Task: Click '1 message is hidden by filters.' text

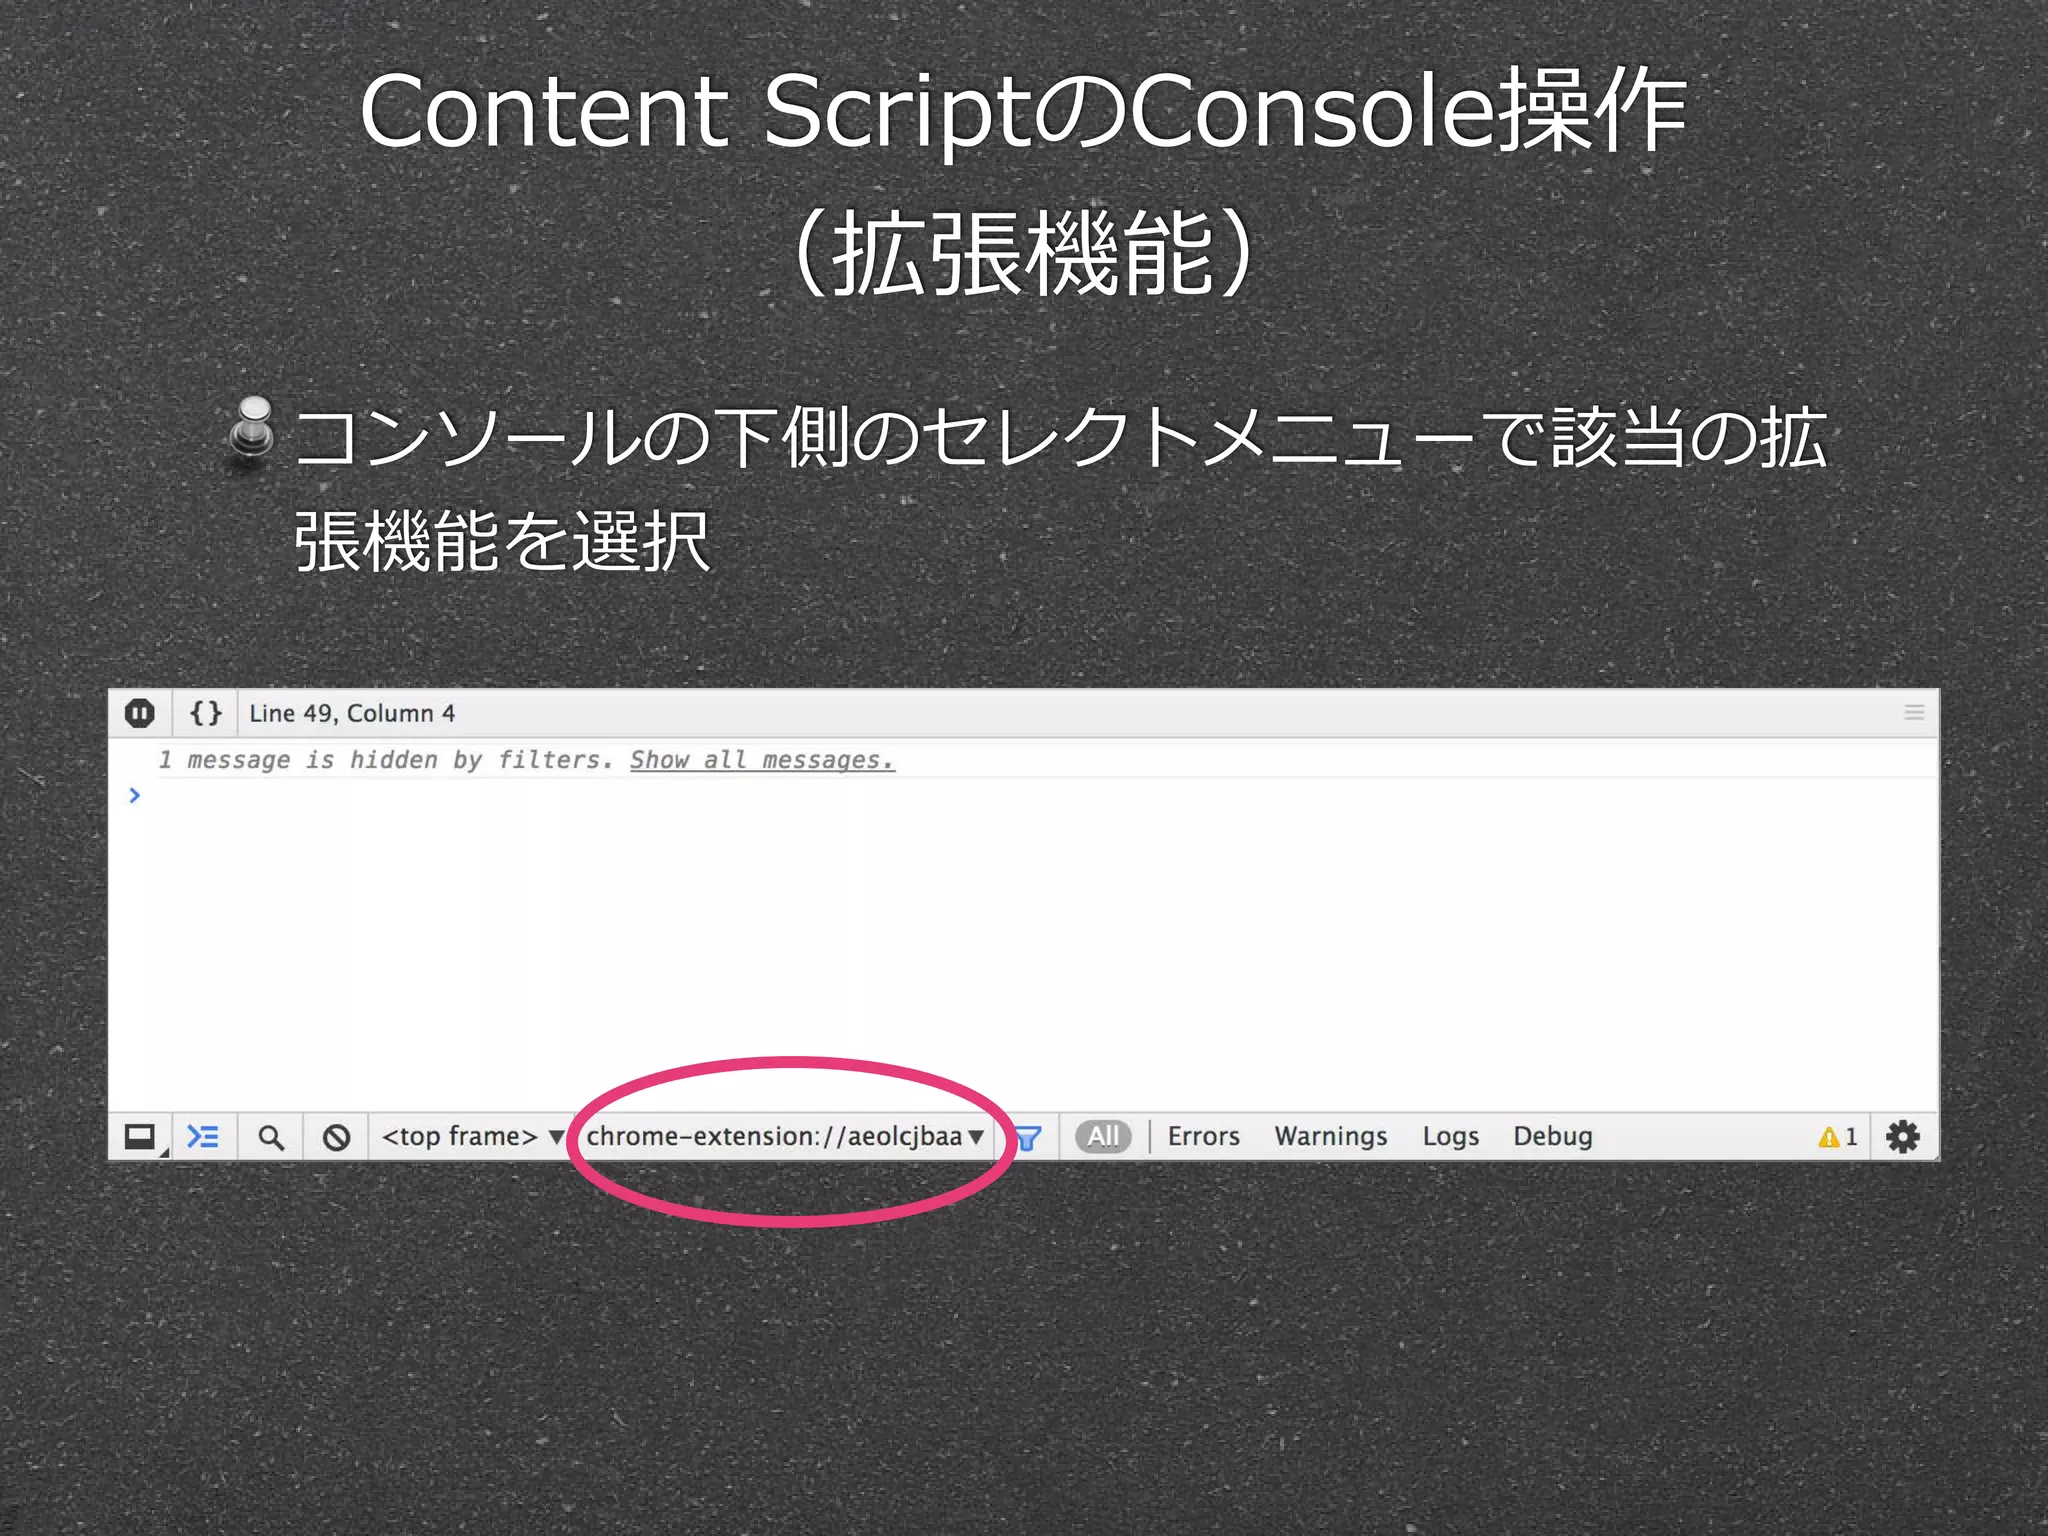Action: click(386, 760)
